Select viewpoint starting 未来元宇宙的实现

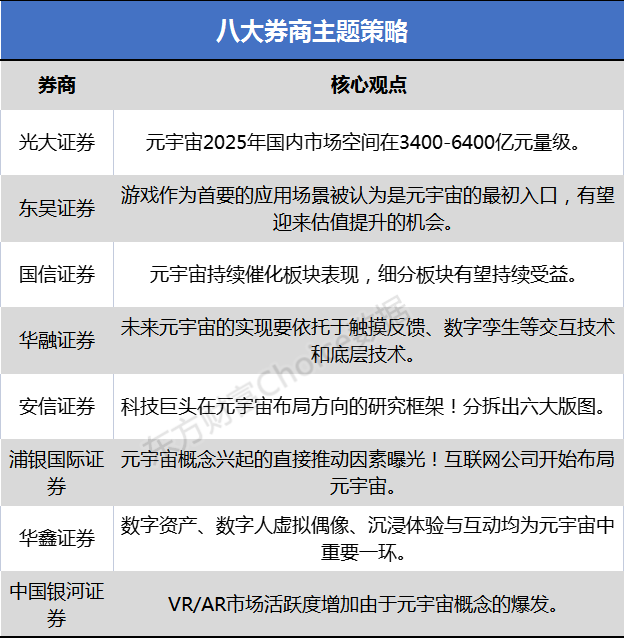tap(368, 341)
